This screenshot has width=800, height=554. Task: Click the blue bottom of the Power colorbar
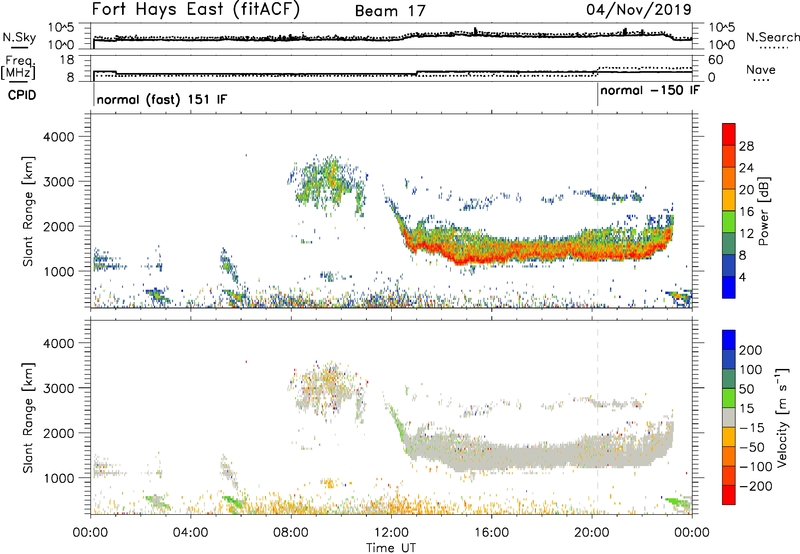pyautogui.click(x=729, y=288)
